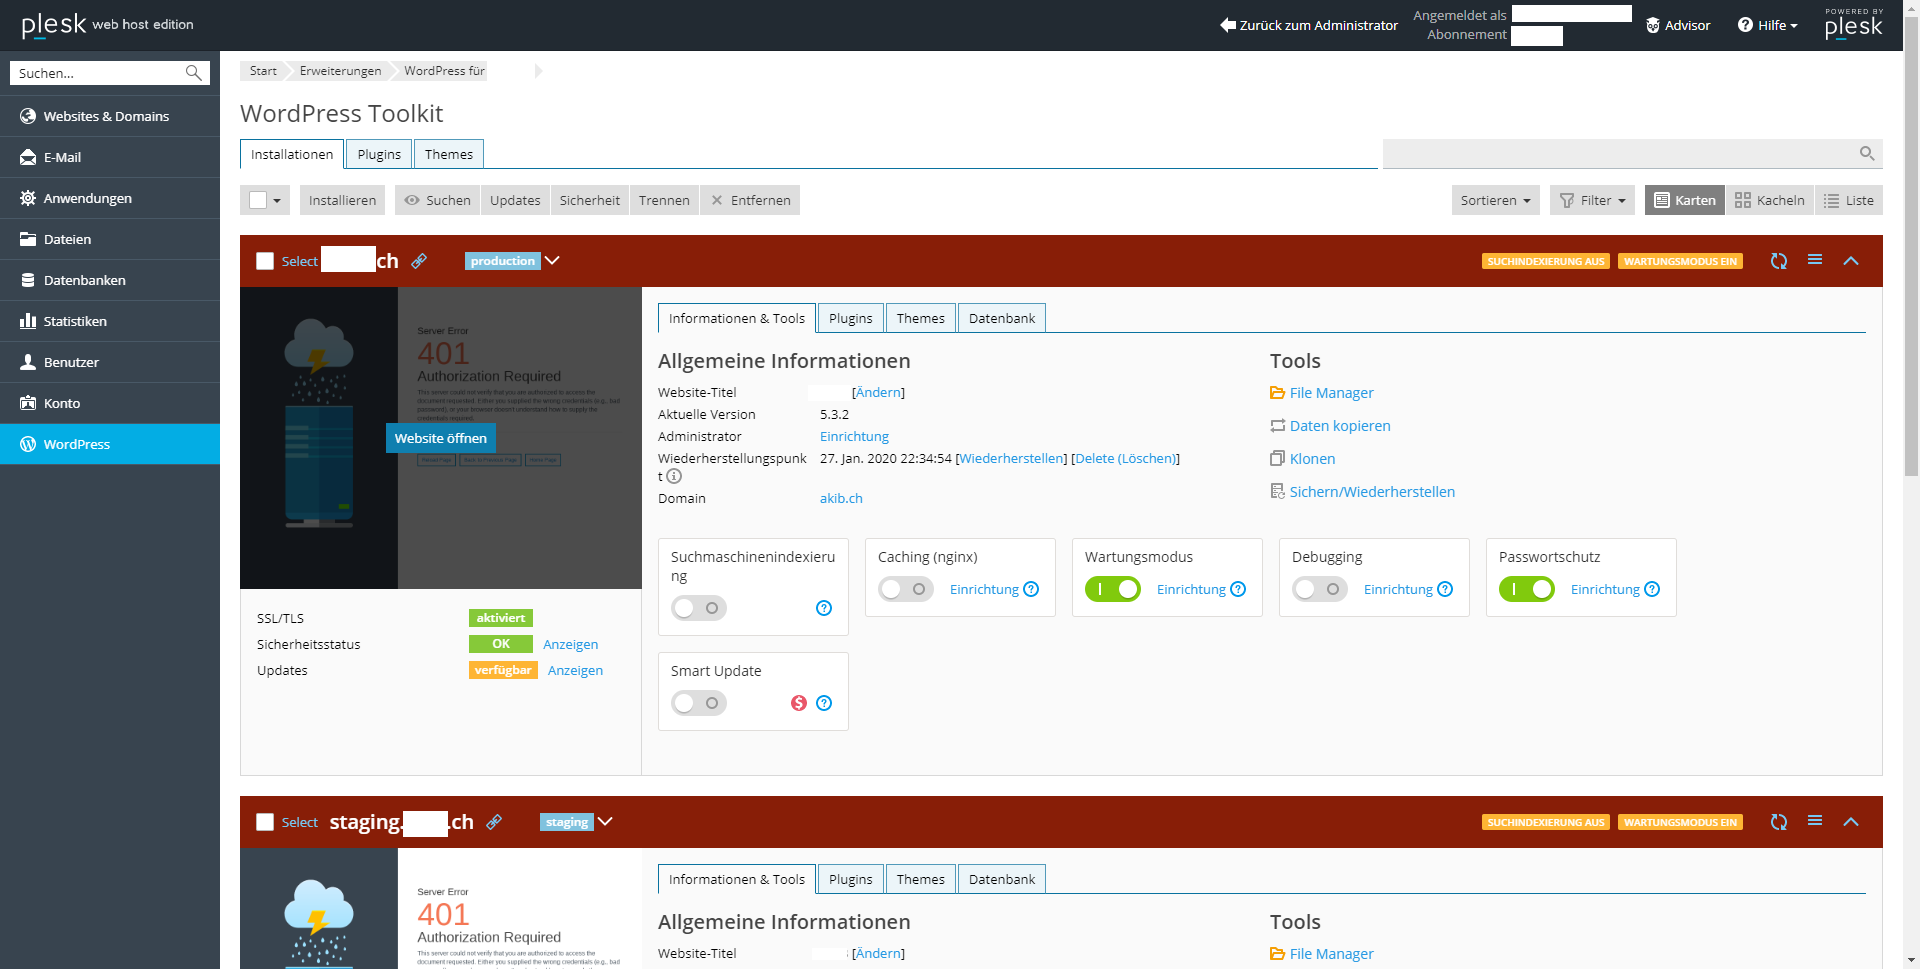
Task: Collapse the staging installation card
Action: 1851,822
